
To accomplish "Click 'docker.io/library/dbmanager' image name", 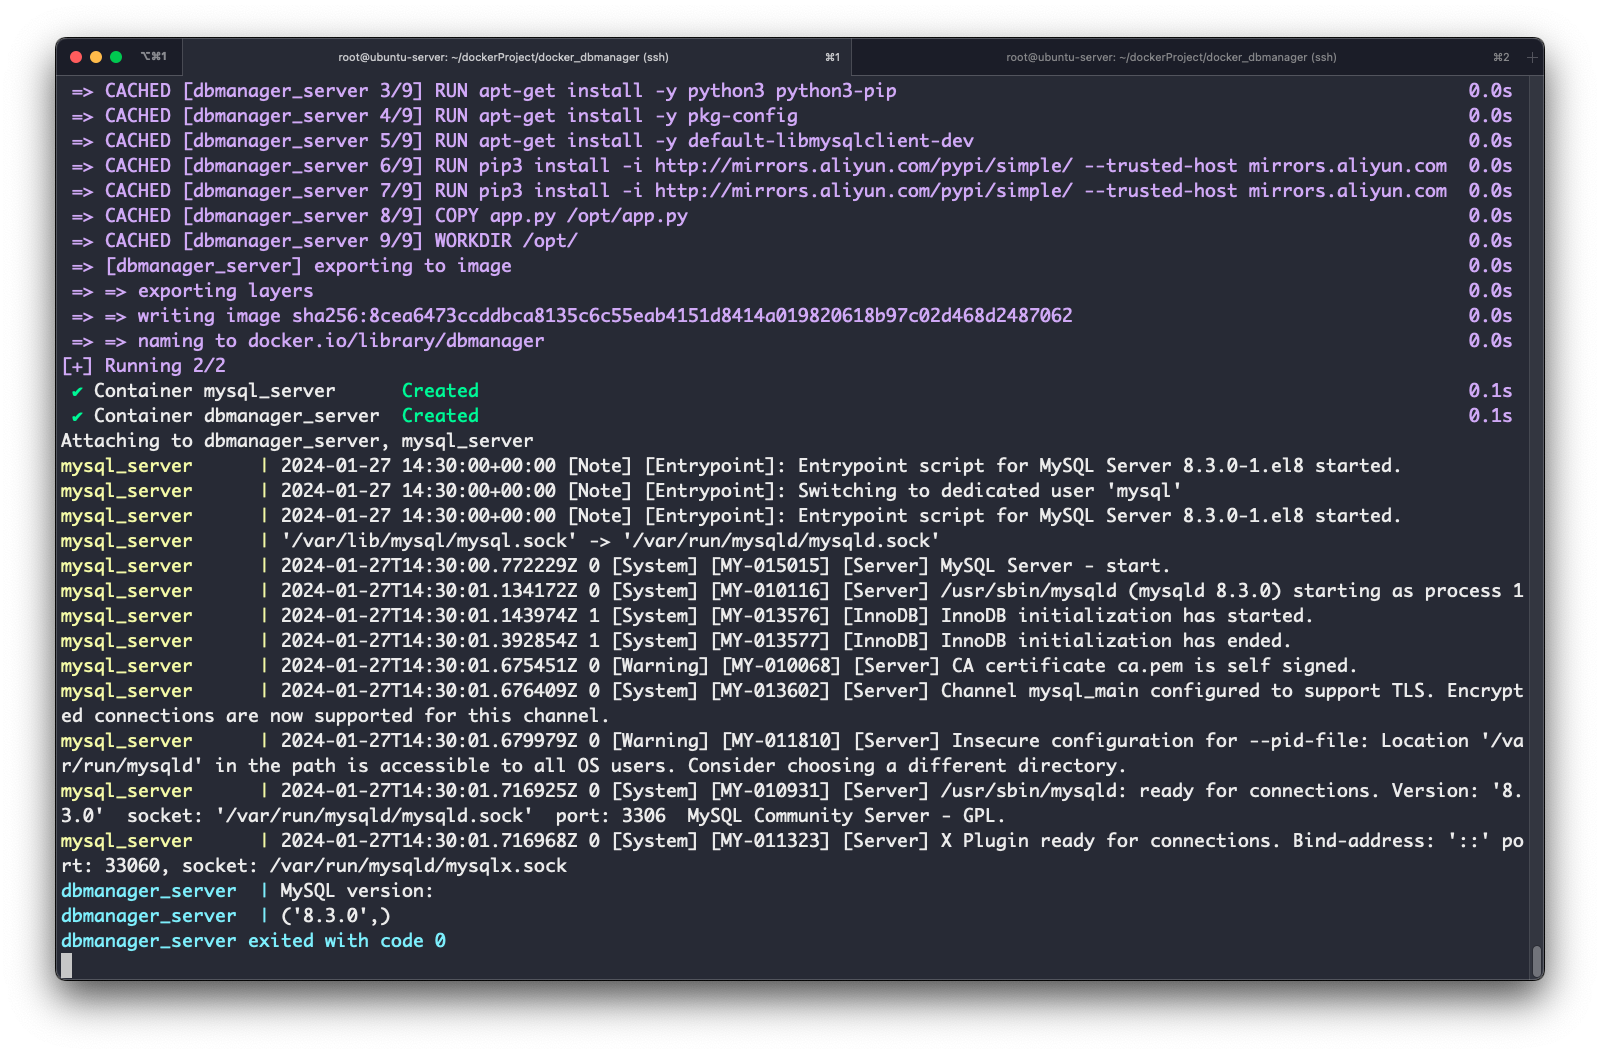I will click(396, 341).
